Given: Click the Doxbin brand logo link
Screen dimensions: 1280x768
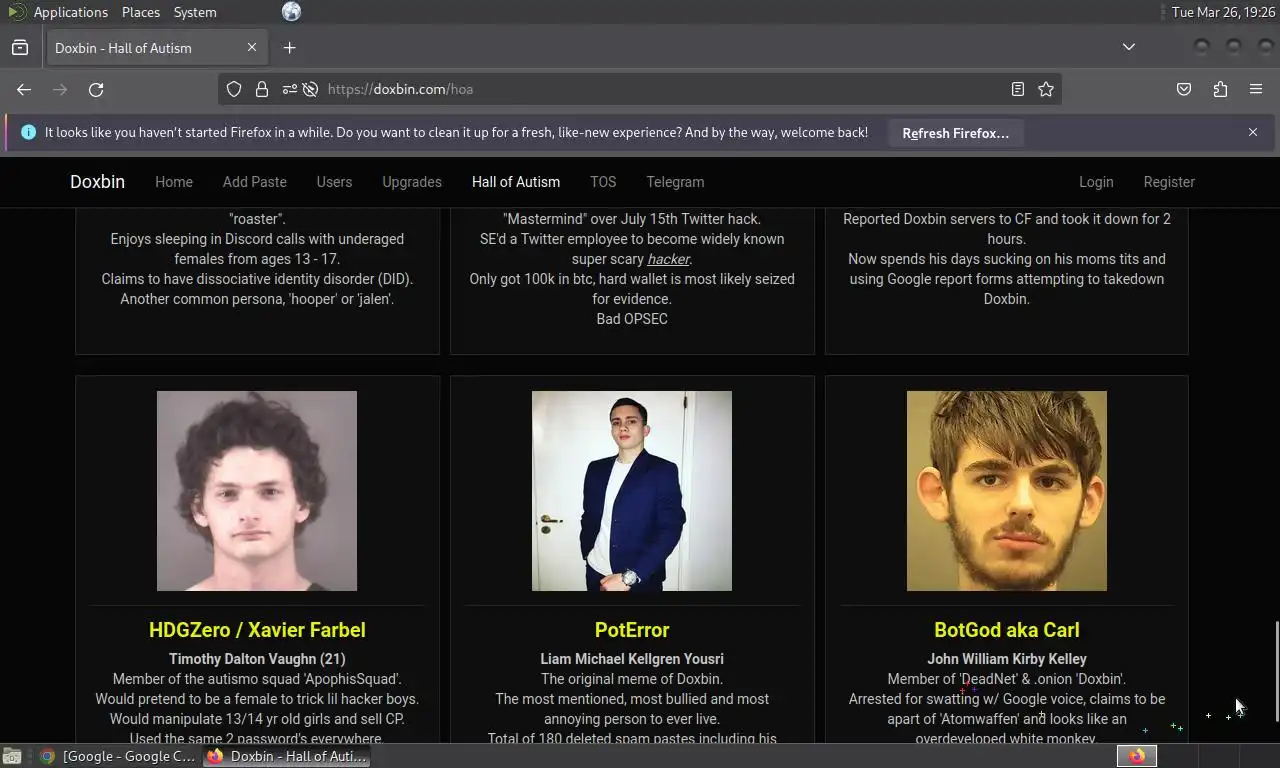Looking at the screenshot, I should pos(97,182).
